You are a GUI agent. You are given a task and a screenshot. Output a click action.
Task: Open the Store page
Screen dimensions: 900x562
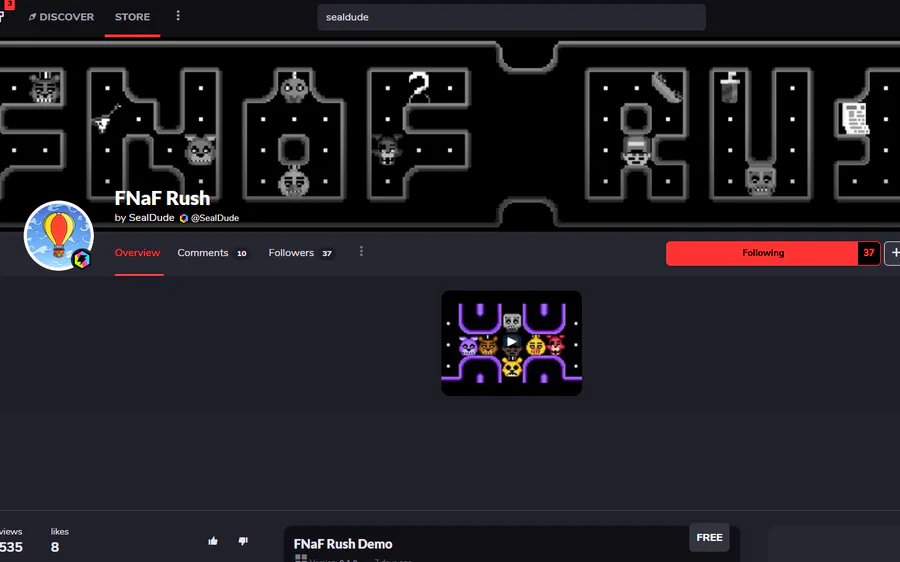point(132,17)
